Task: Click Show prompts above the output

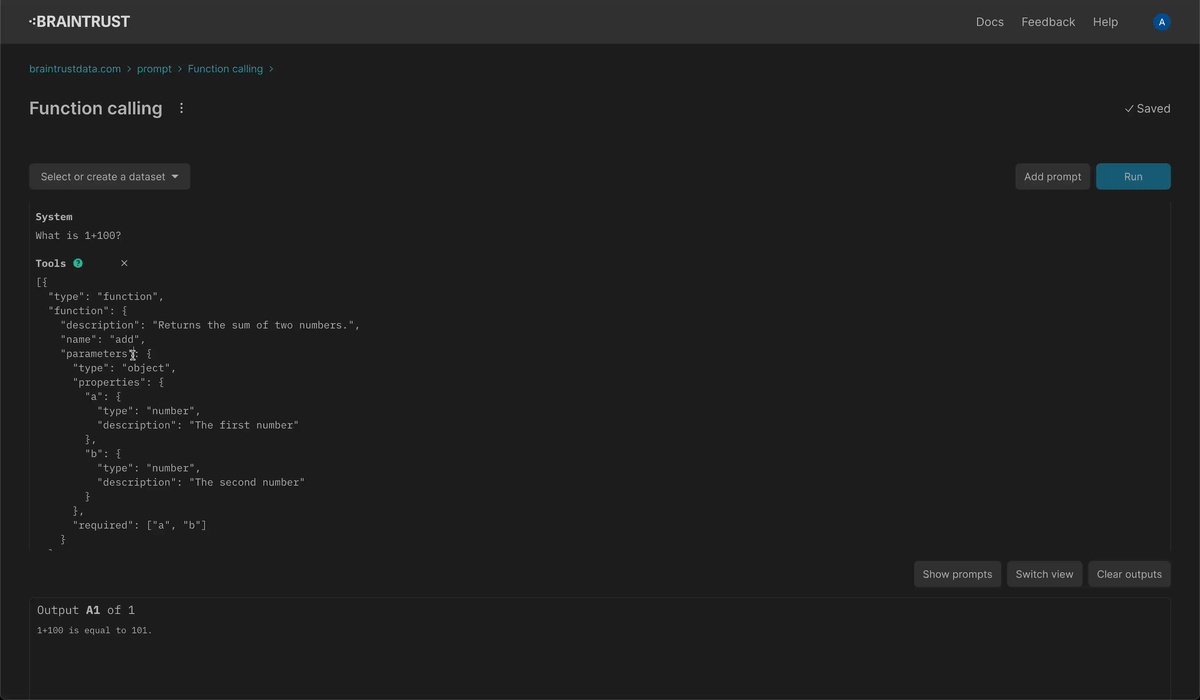Action: [957, 574]
